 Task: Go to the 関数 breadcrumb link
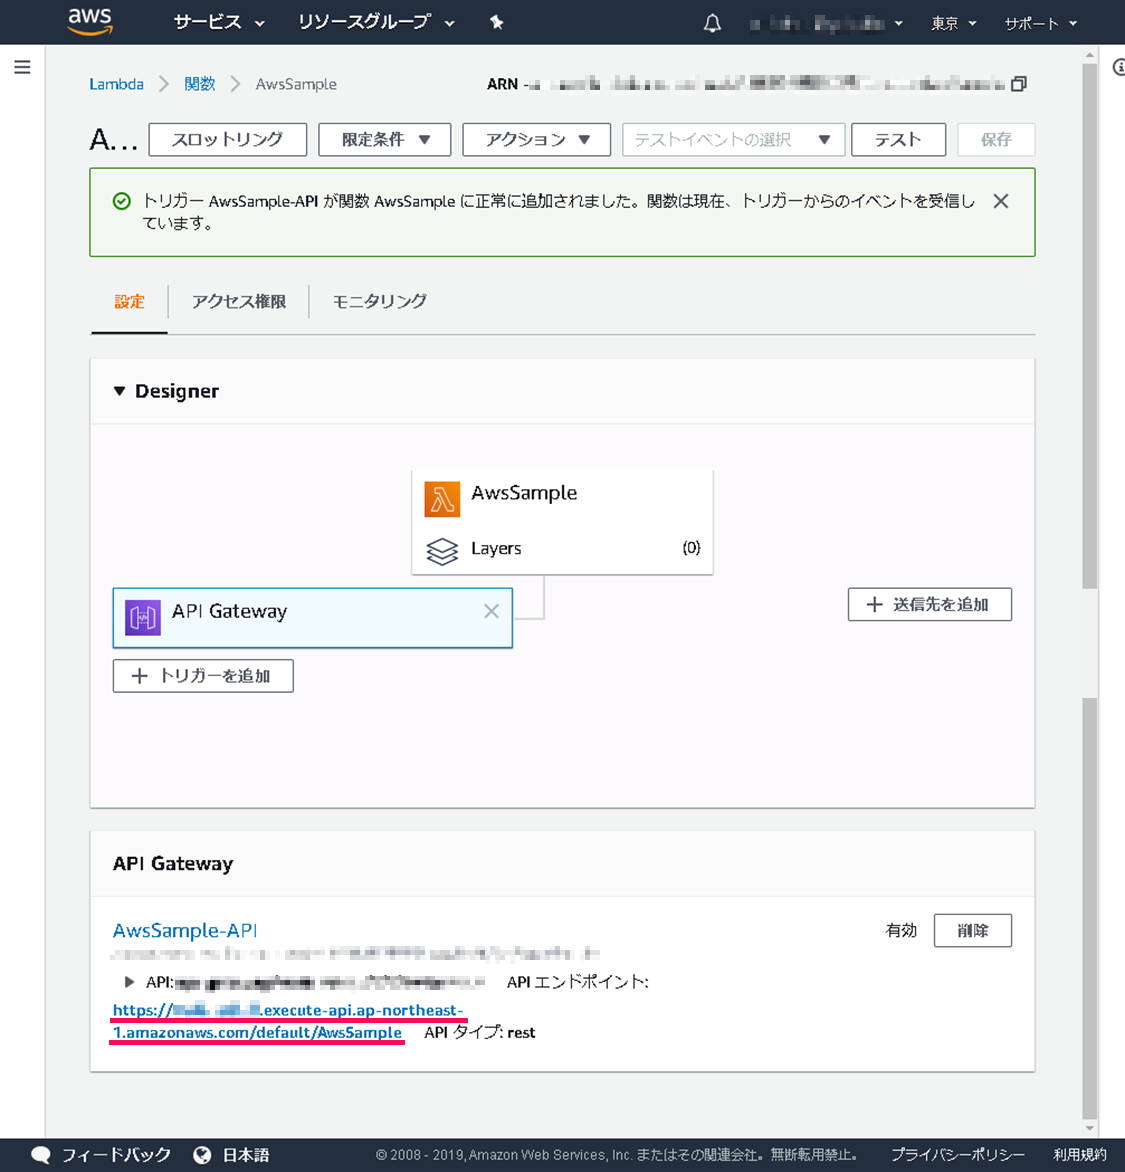click(x=200, y=84)
